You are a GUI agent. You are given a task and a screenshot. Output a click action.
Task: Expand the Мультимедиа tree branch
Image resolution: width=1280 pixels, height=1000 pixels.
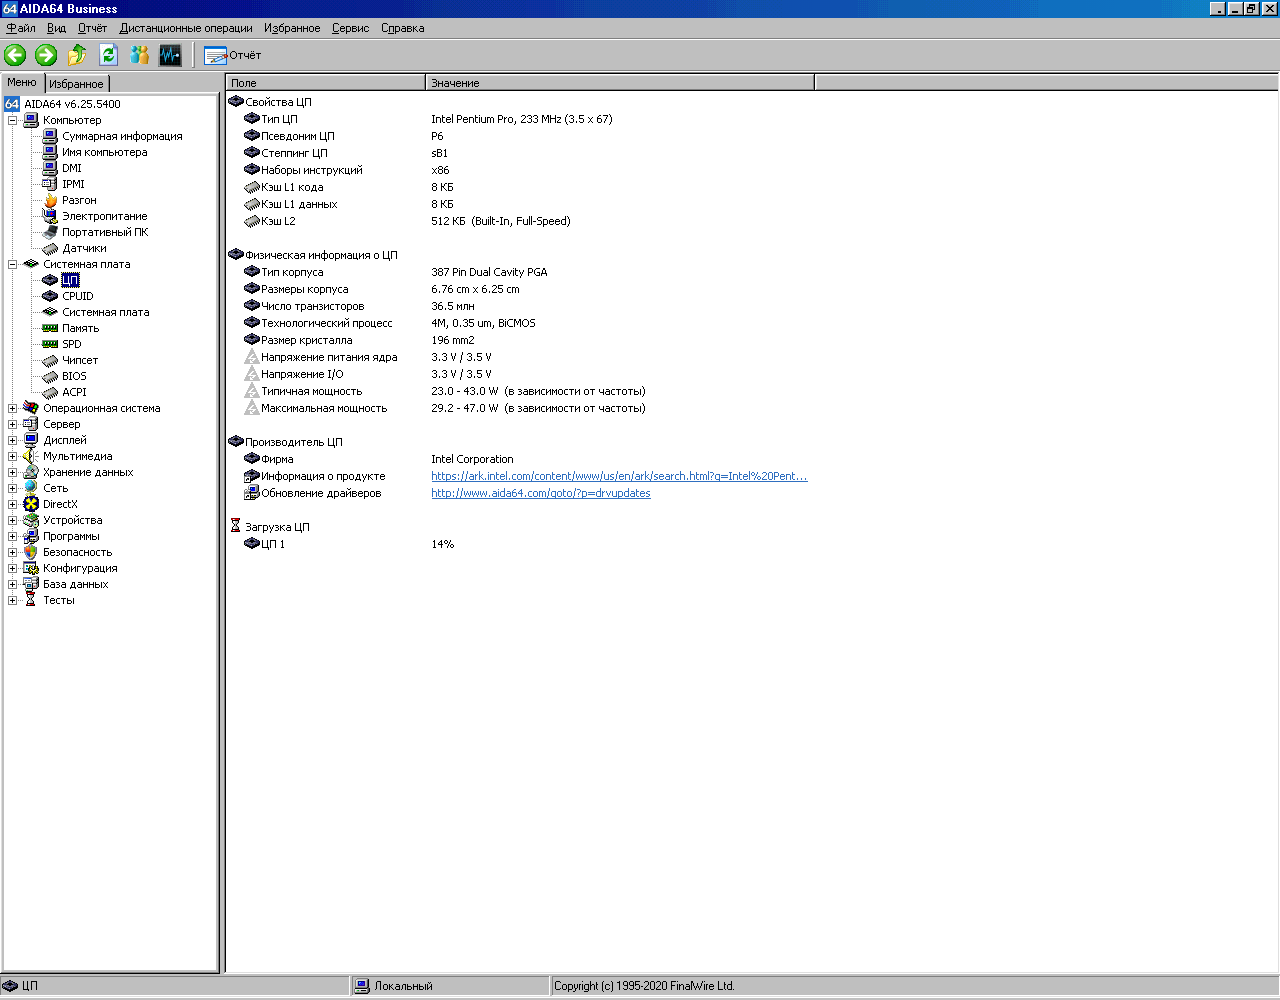(13, 456)
